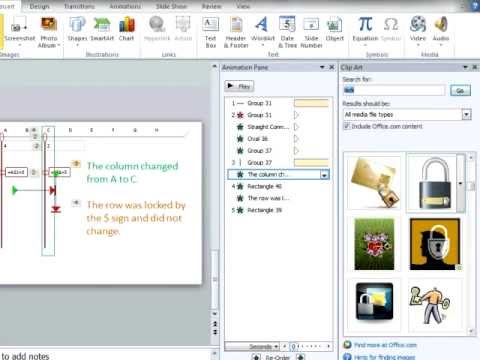The image size is (480, 360).
Task: Select the padlock and folder clip art
Action: tap(374, 302)
